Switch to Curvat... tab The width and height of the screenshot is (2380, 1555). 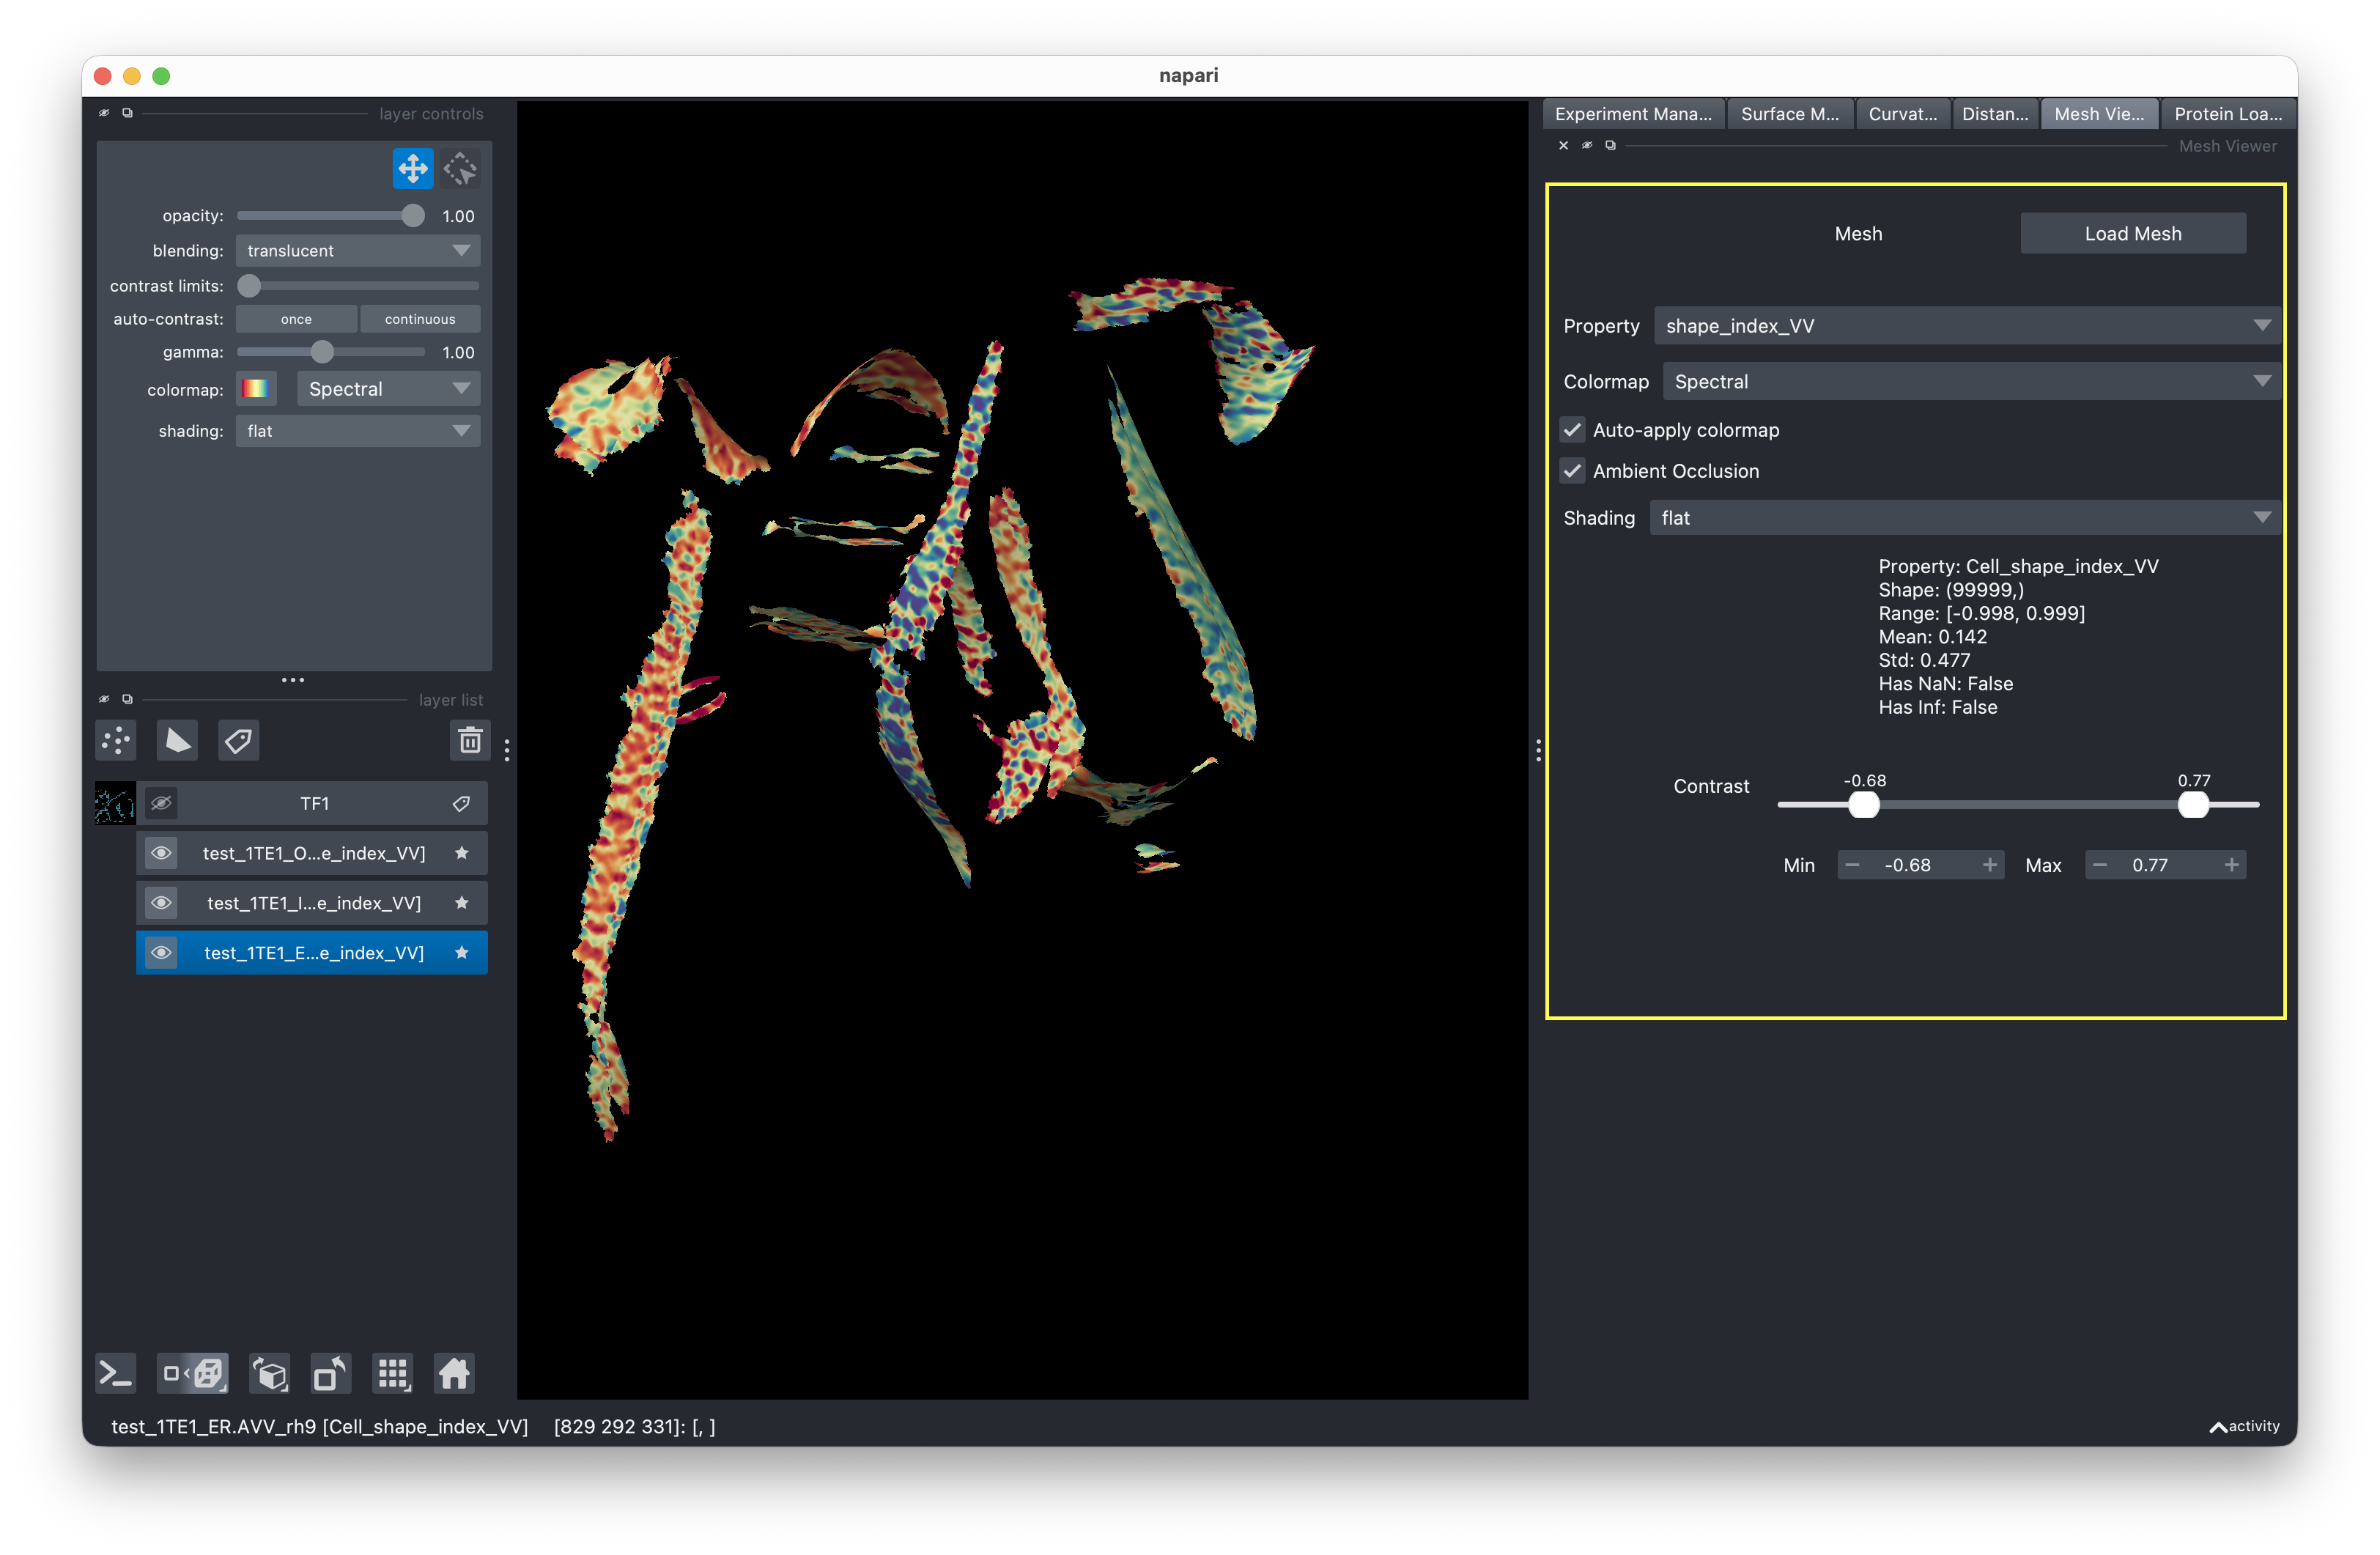[1902, 114]
